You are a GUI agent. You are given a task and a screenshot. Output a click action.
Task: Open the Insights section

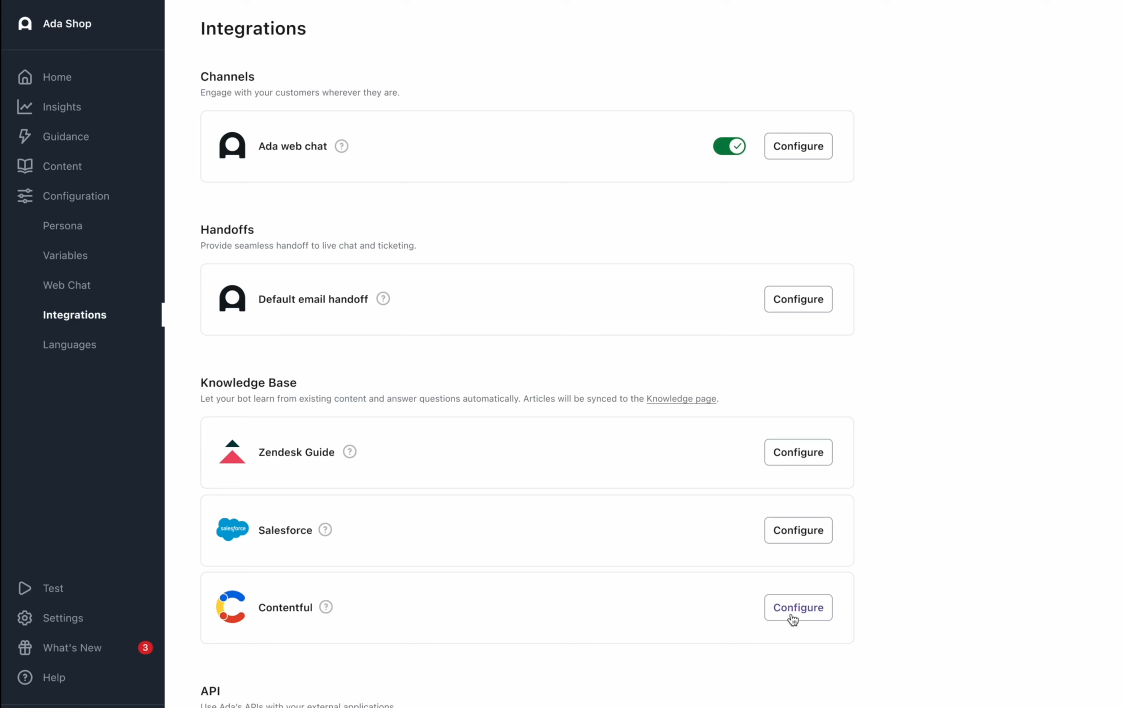[62, 107]
